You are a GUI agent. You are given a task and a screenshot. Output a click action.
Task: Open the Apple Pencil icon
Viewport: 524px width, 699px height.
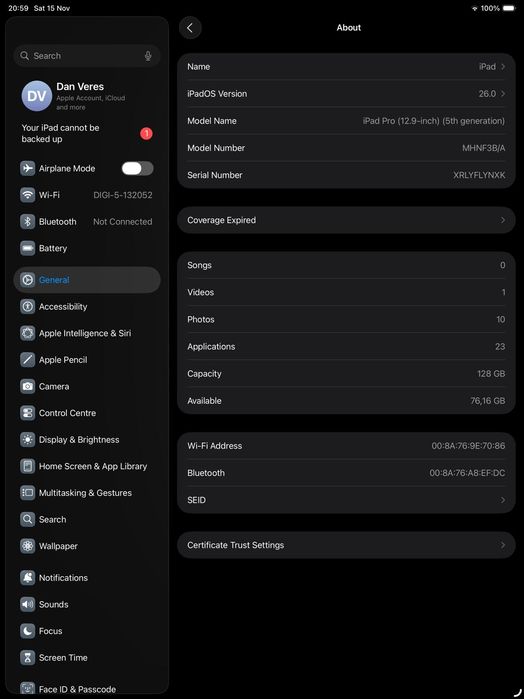28,360
